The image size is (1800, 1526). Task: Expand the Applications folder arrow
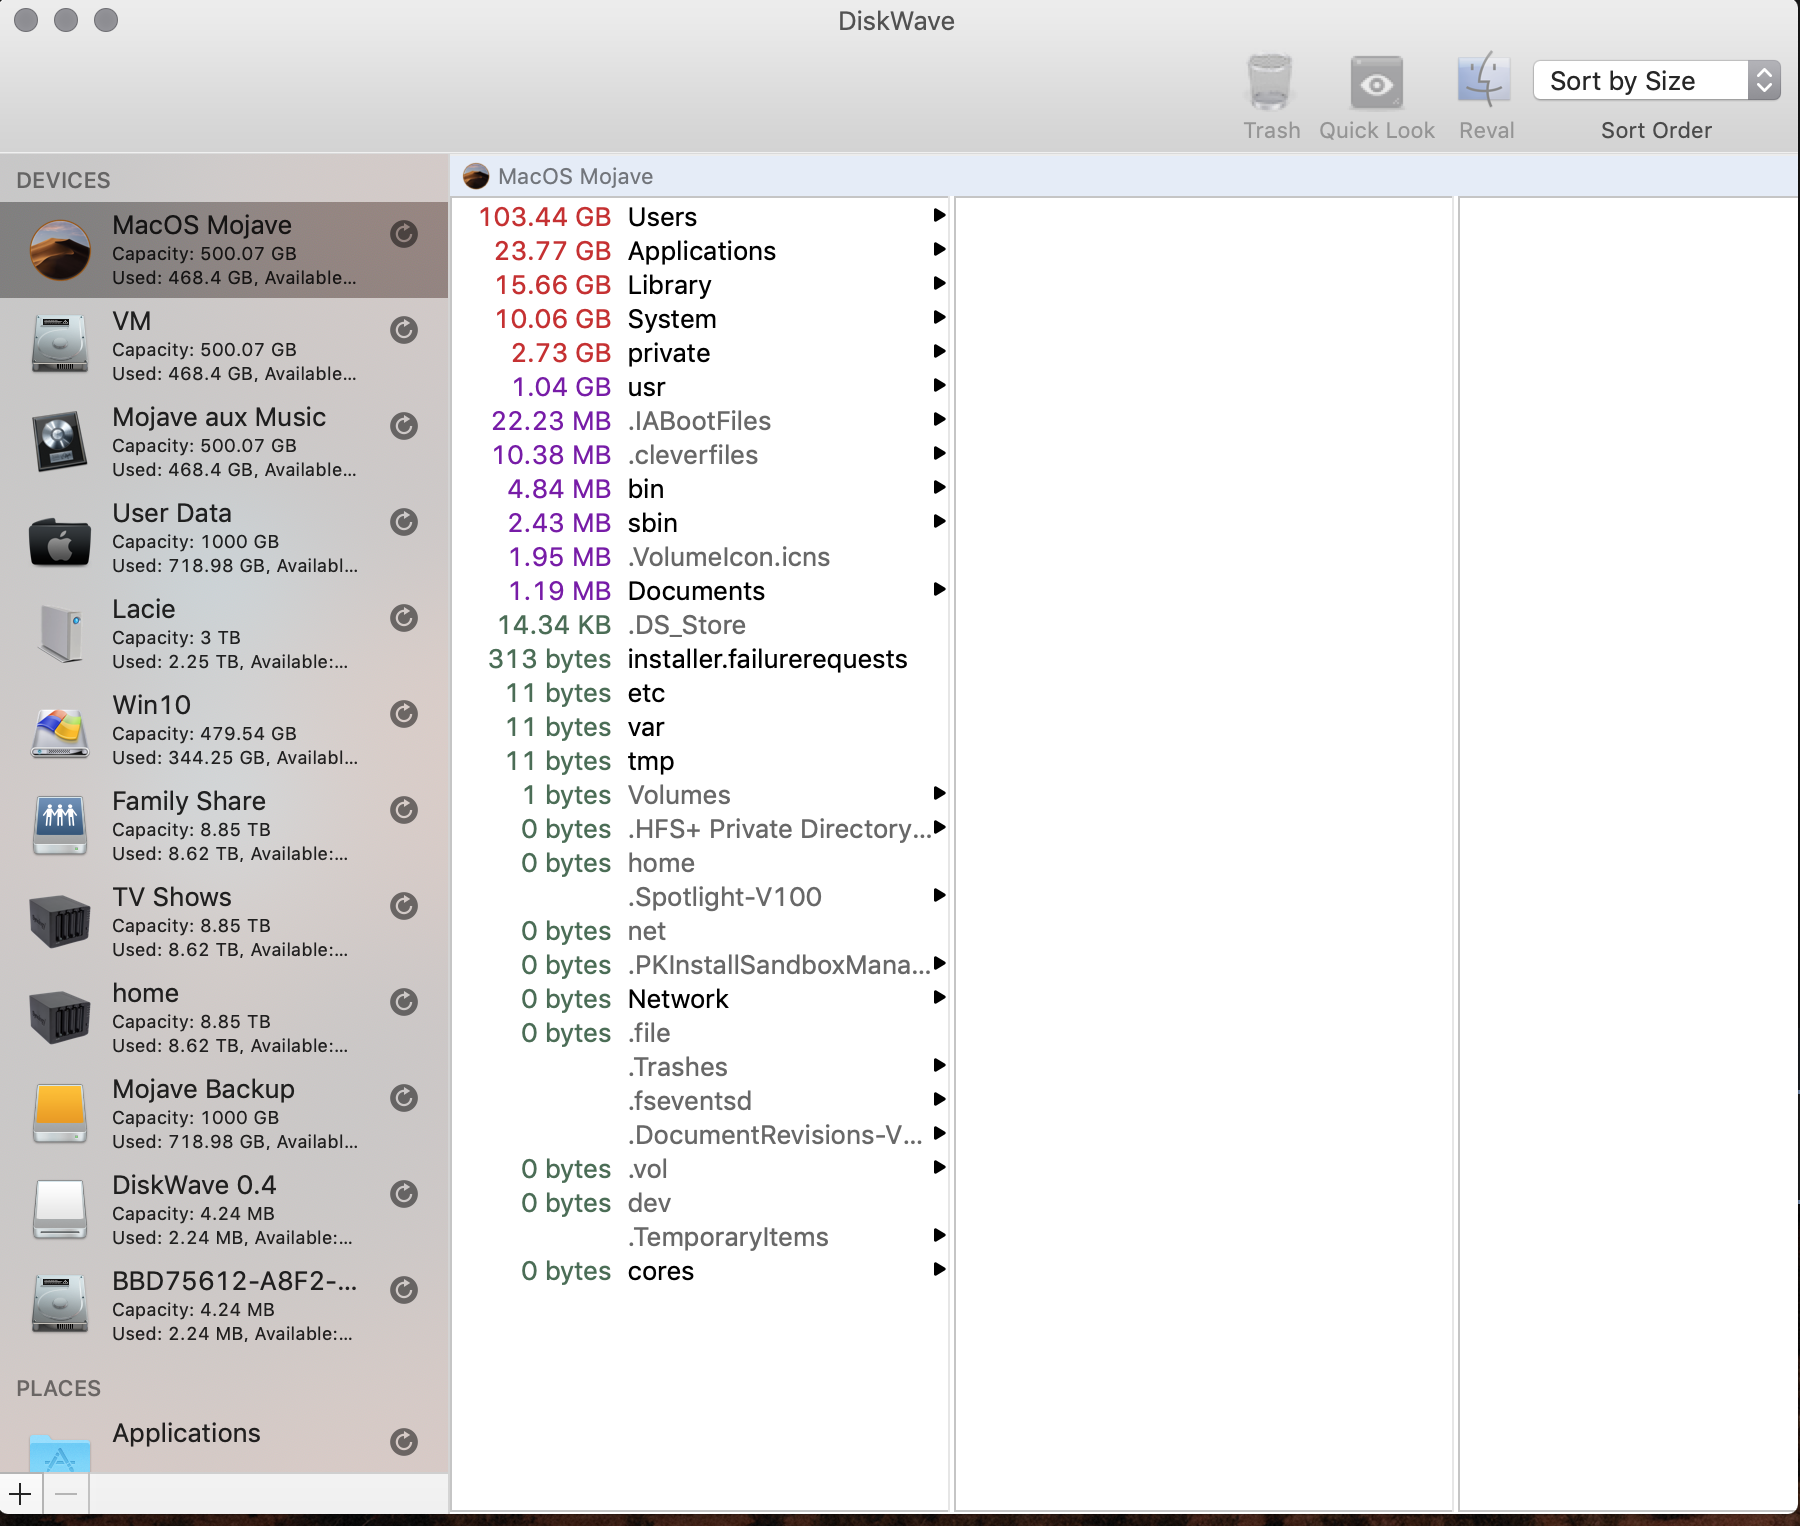(x=939, y=249)
